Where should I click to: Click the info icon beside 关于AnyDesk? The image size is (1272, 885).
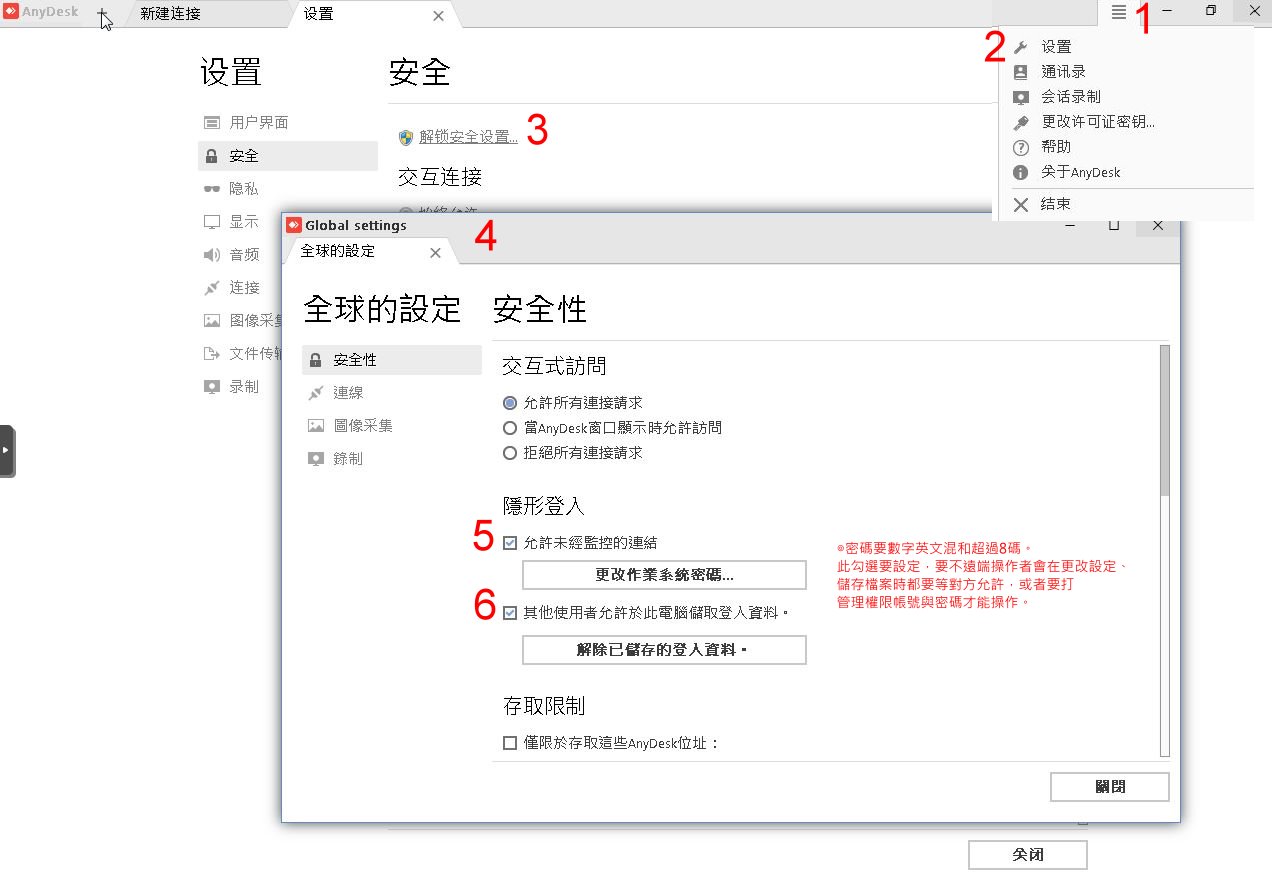pos(1021,172)
